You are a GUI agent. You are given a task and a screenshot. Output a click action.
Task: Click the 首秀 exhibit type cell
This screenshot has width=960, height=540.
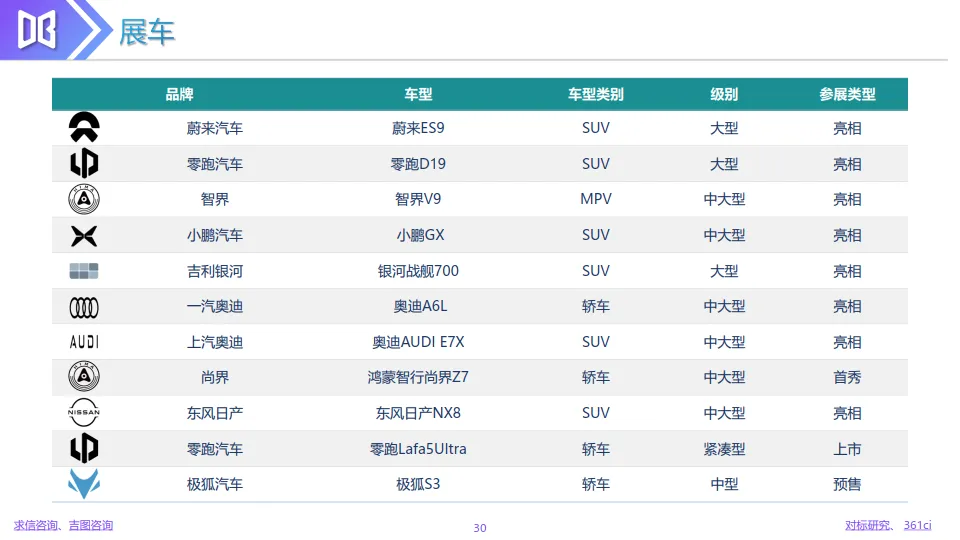(x=847, y=377)
